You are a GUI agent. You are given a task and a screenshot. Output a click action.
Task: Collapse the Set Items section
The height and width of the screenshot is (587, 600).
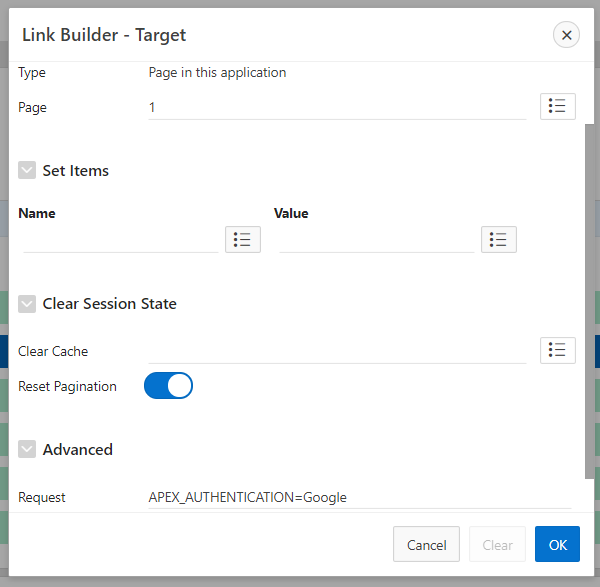27,170
